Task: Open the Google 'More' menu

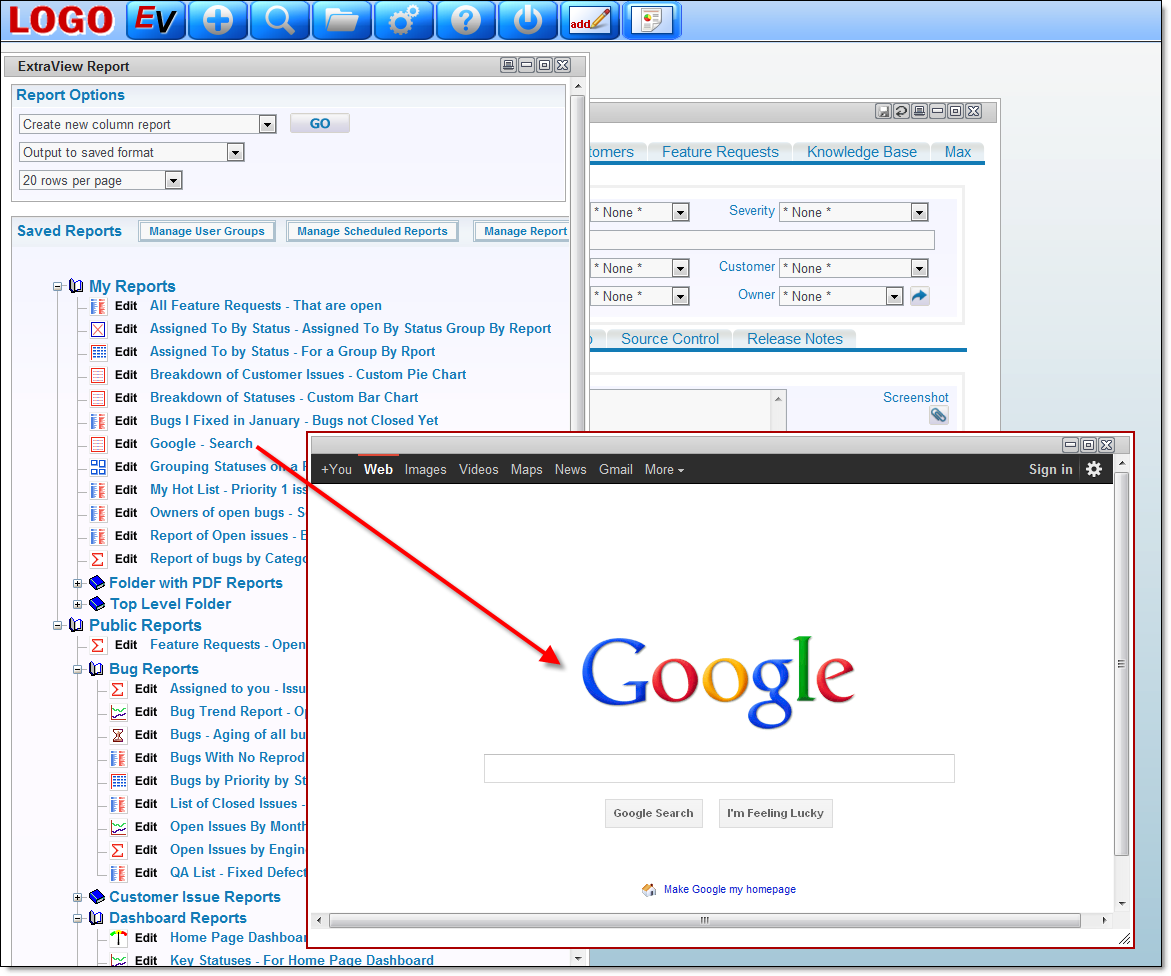Action: click(x=664, y=470)
